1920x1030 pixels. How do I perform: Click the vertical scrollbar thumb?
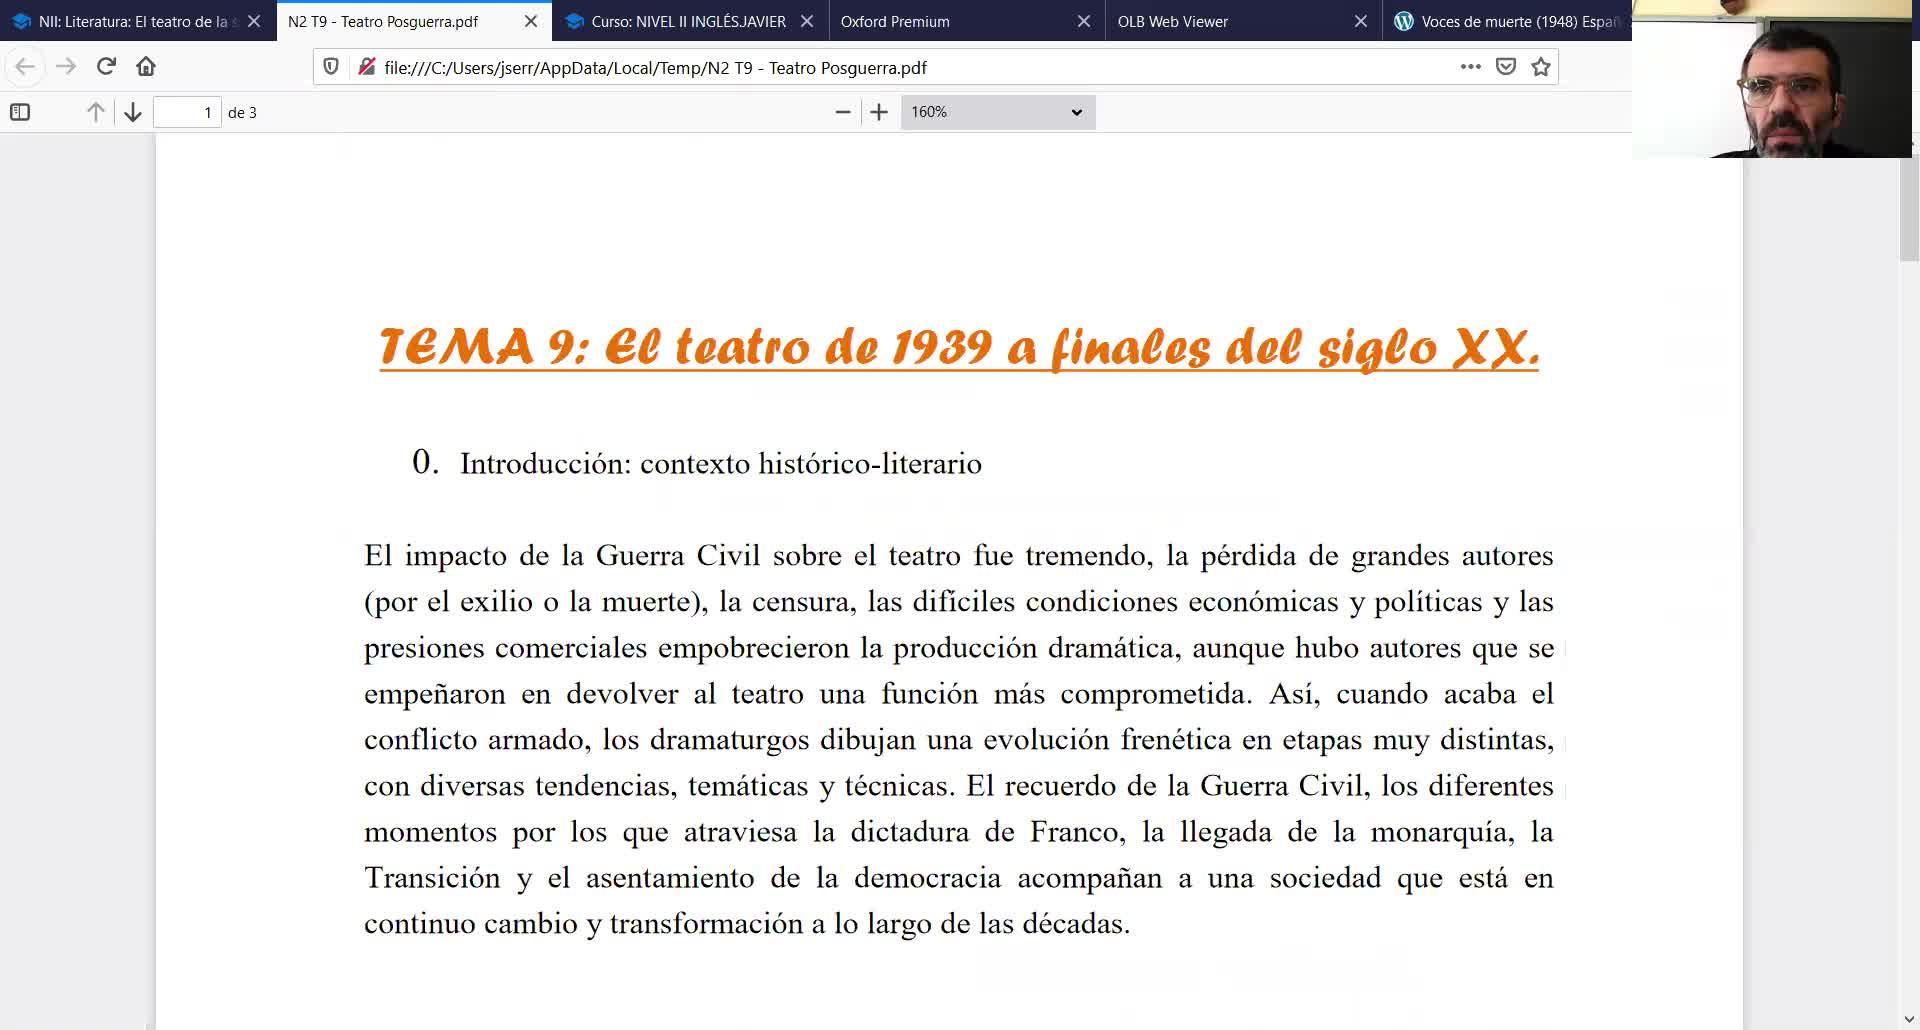click(1909, 208)
